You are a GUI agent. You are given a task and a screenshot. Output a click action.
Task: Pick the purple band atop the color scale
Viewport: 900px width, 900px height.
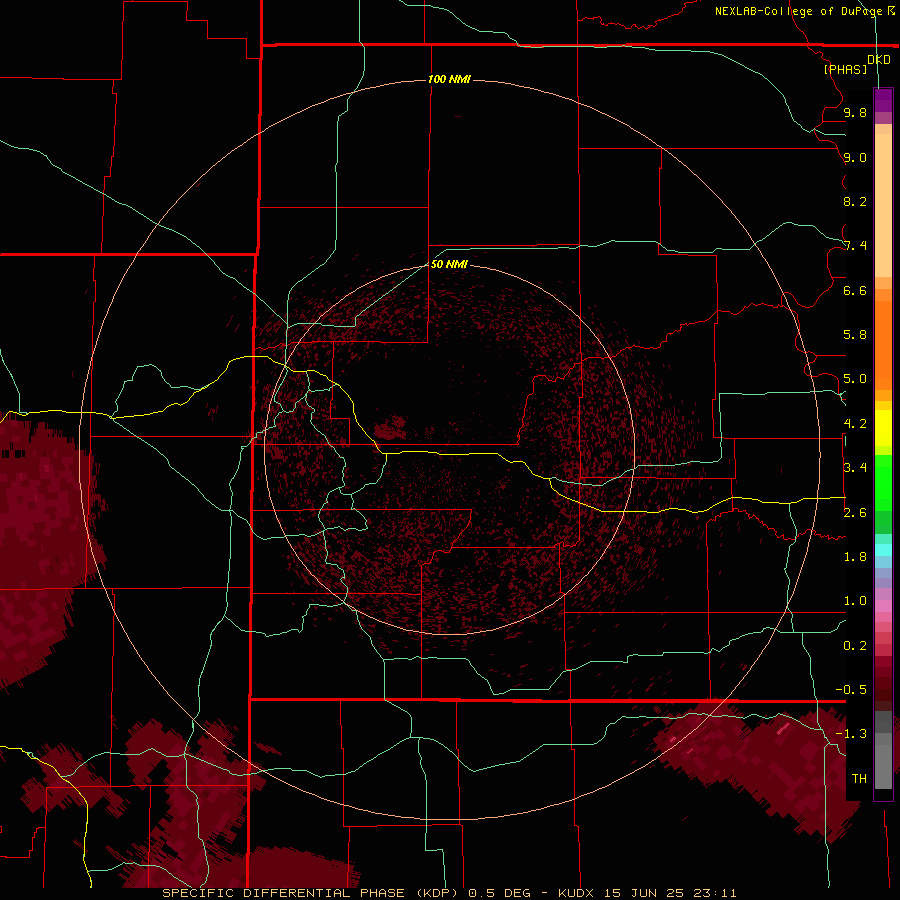point(883,100)
